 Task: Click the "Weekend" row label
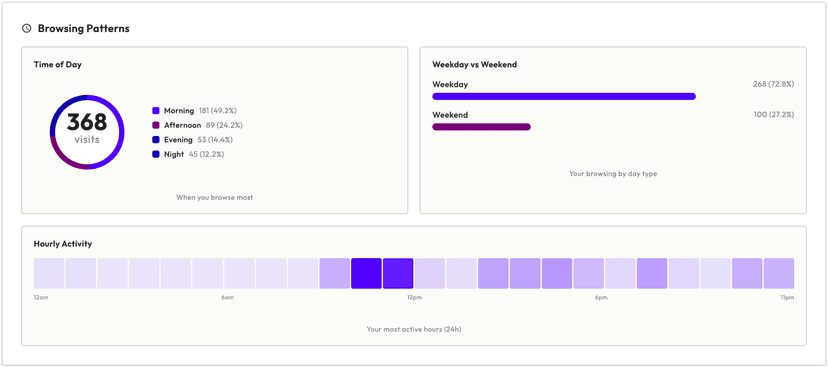click(450, 115)
